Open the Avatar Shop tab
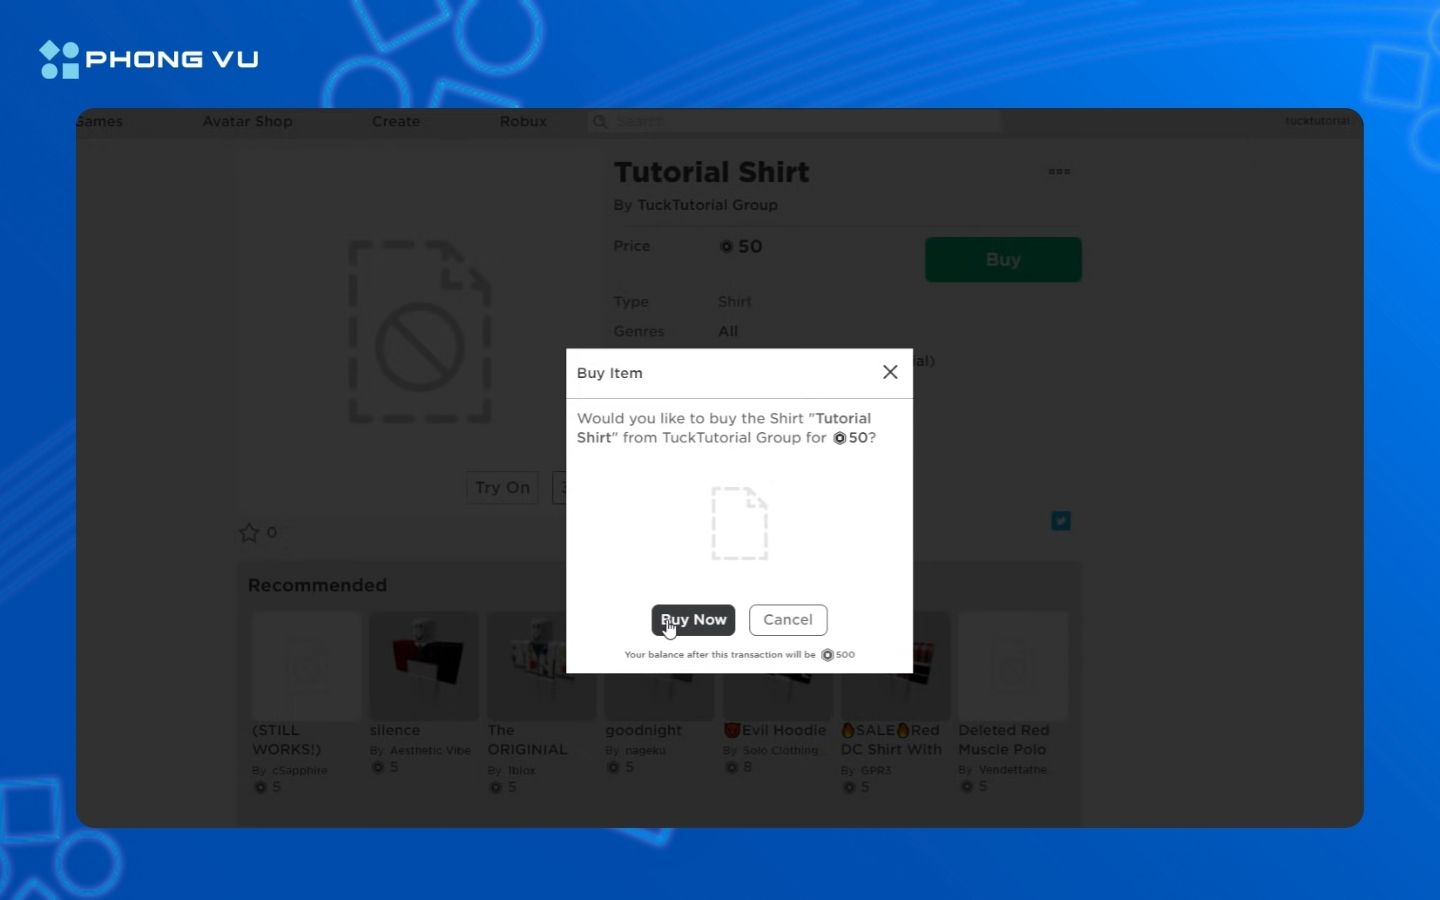This screenshot has height=900, width=1440. click(x=247, y=122)
